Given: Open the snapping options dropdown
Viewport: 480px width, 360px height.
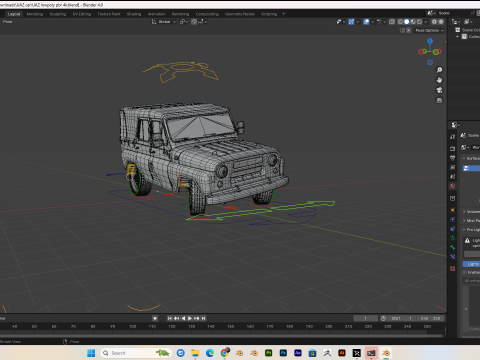Looking at the screenshot, I should (203, 22).
